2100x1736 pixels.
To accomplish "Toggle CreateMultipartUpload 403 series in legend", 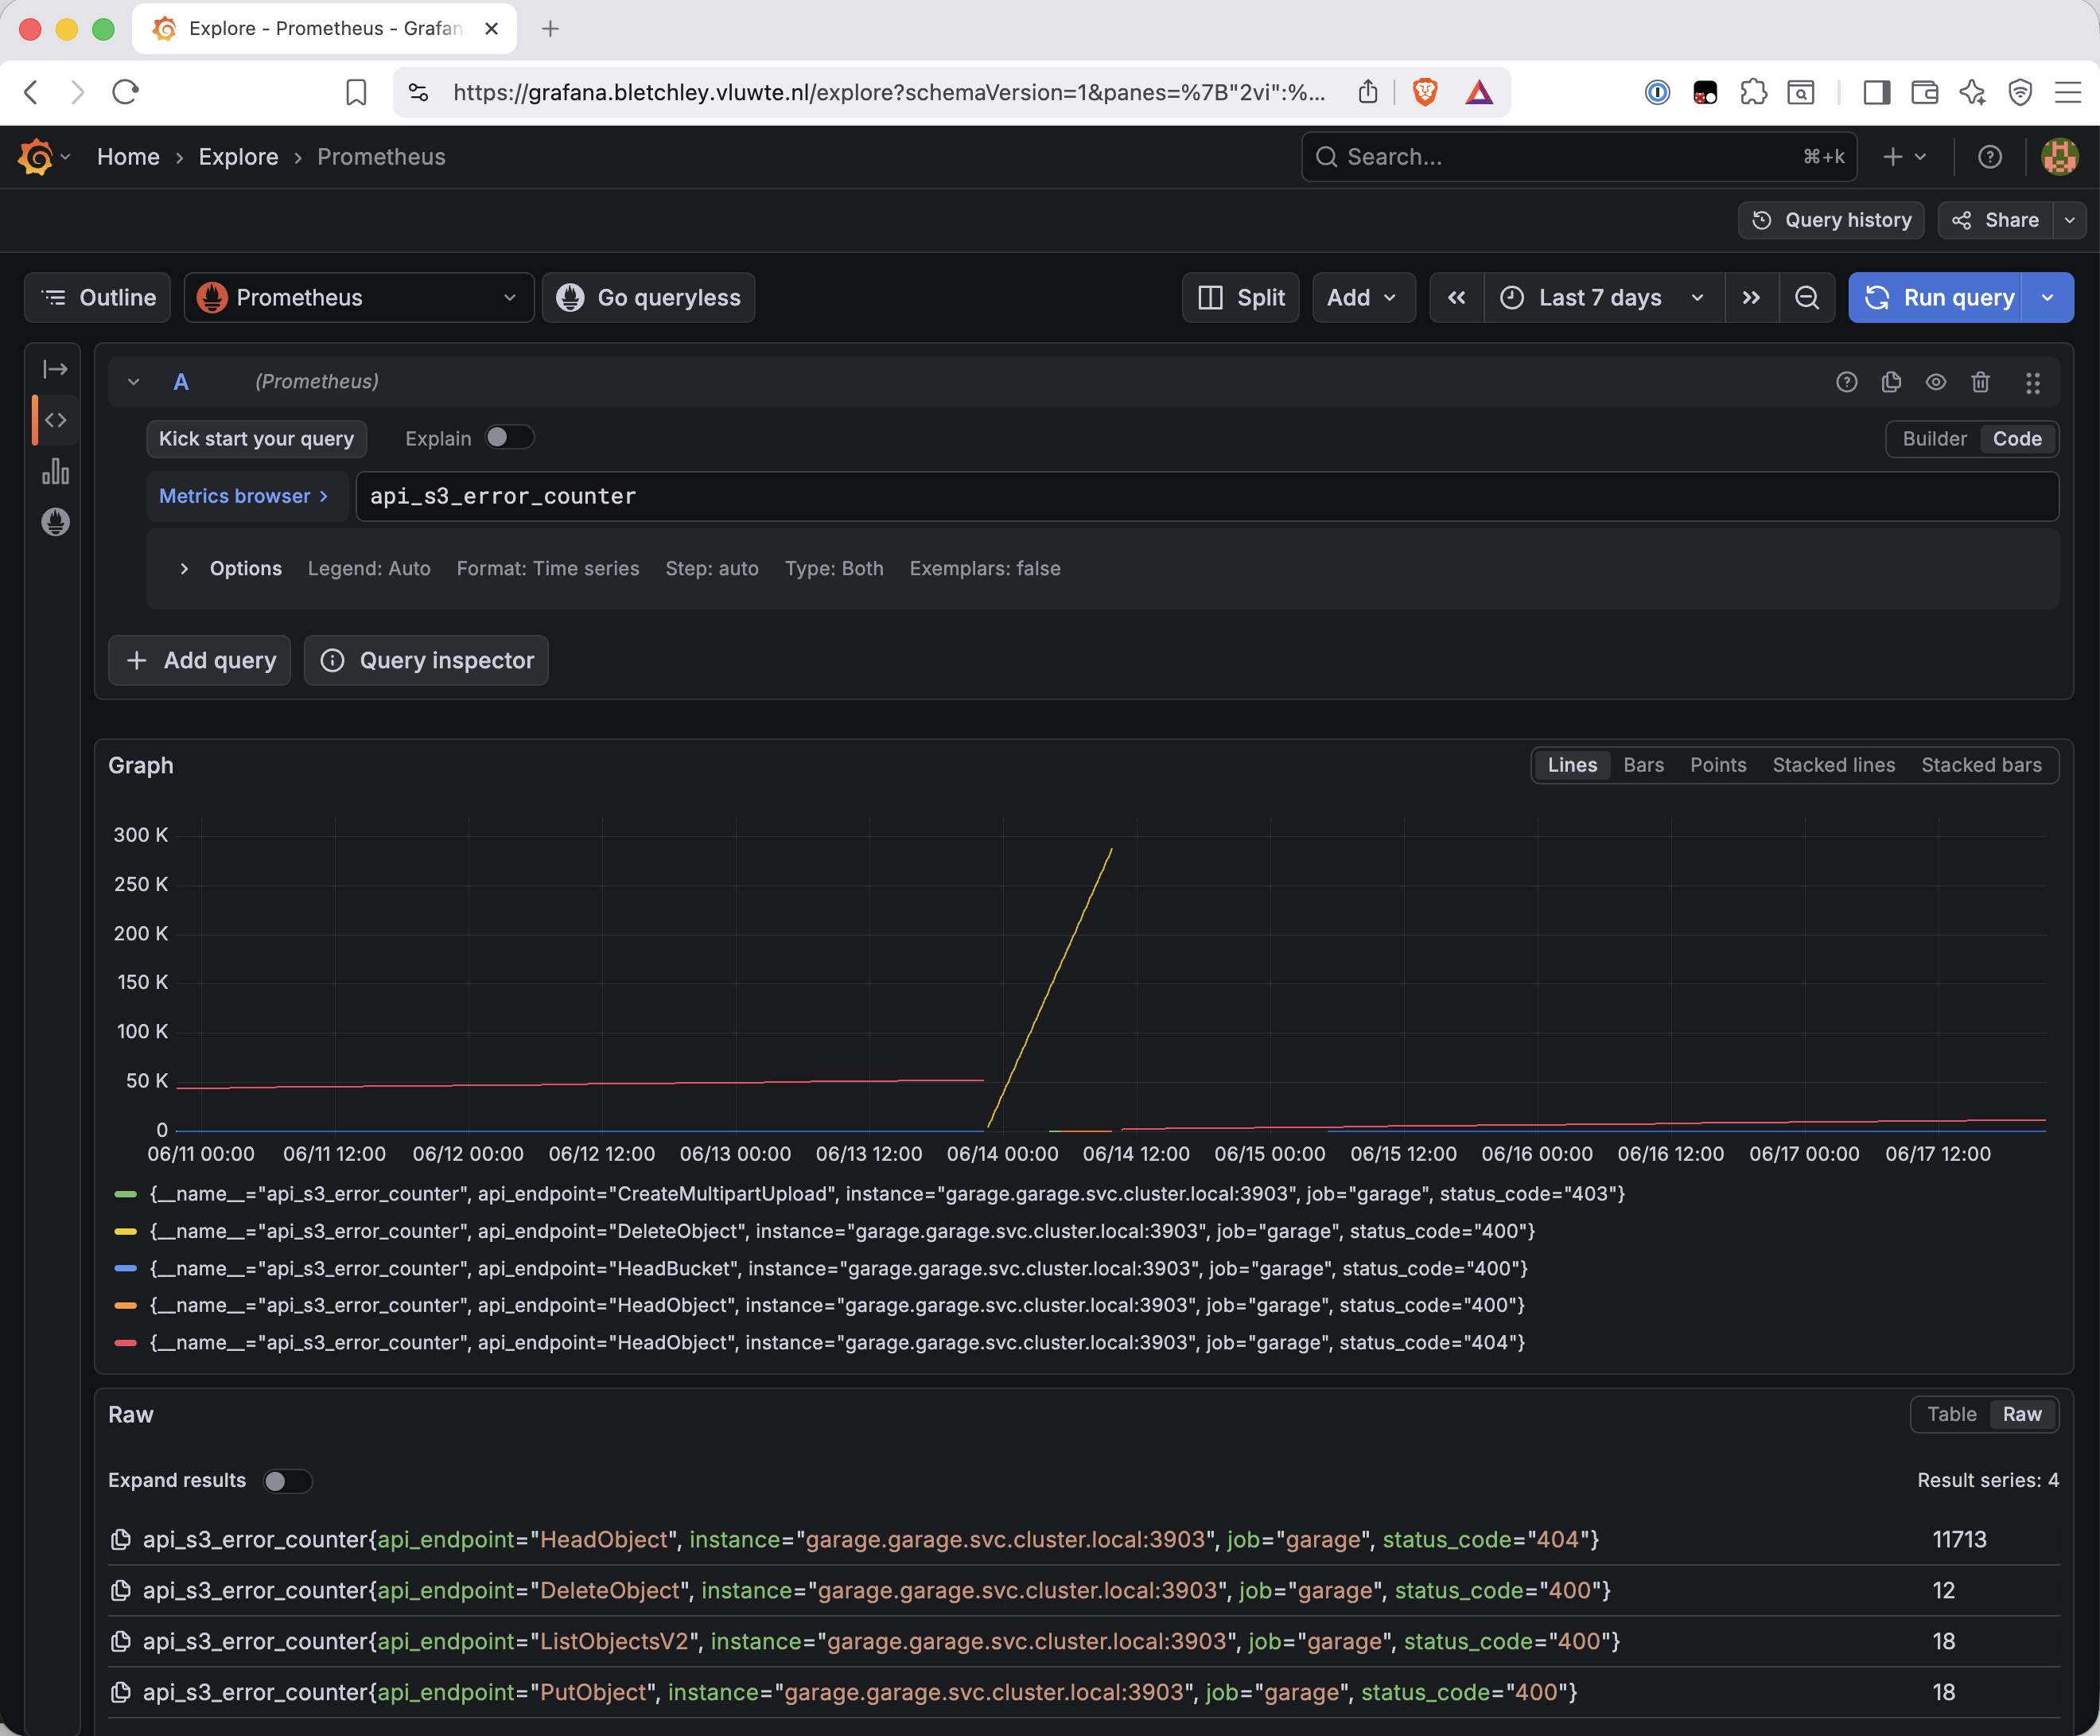I will click(x=887, y=1194).
